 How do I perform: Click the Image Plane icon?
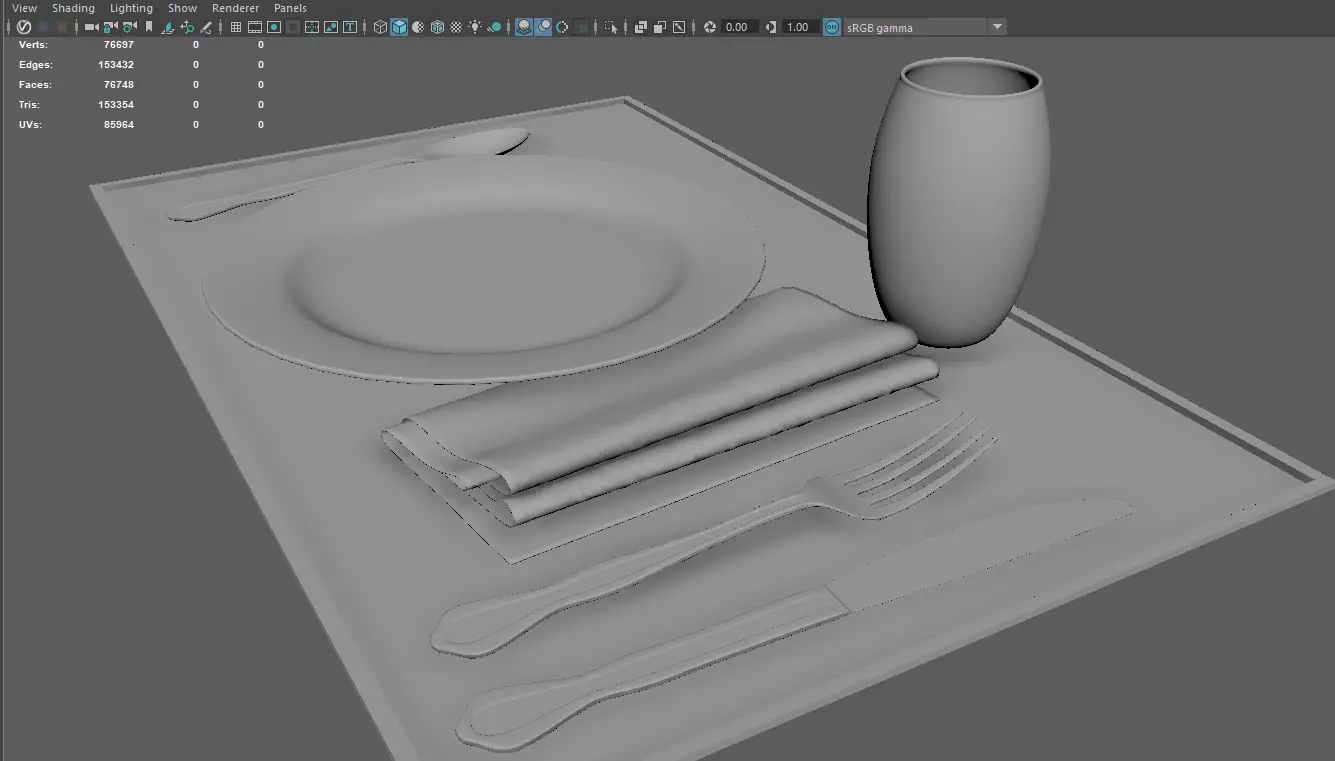coord(167,27)
